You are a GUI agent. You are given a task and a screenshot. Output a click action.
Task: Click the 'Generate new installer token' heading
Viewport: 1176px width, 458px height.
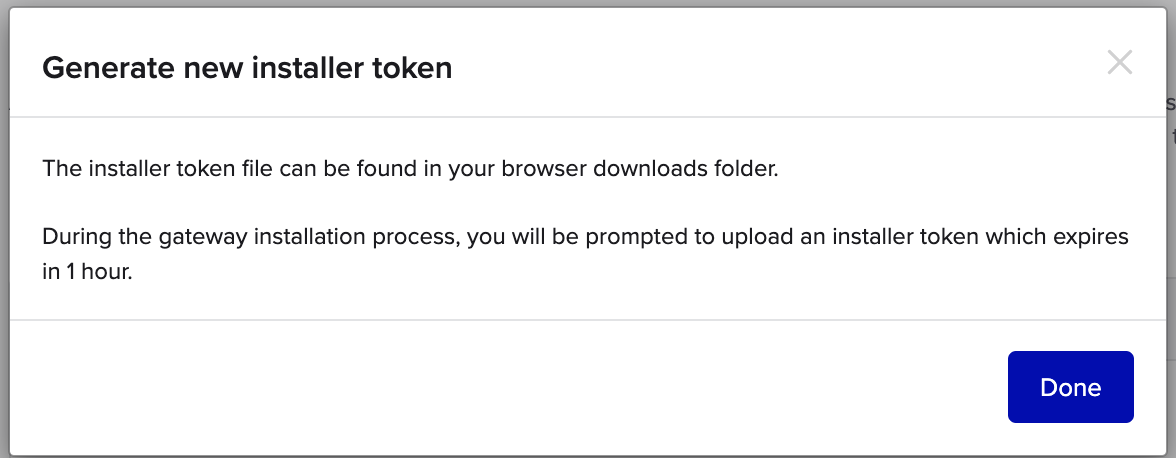coord(247,67)
